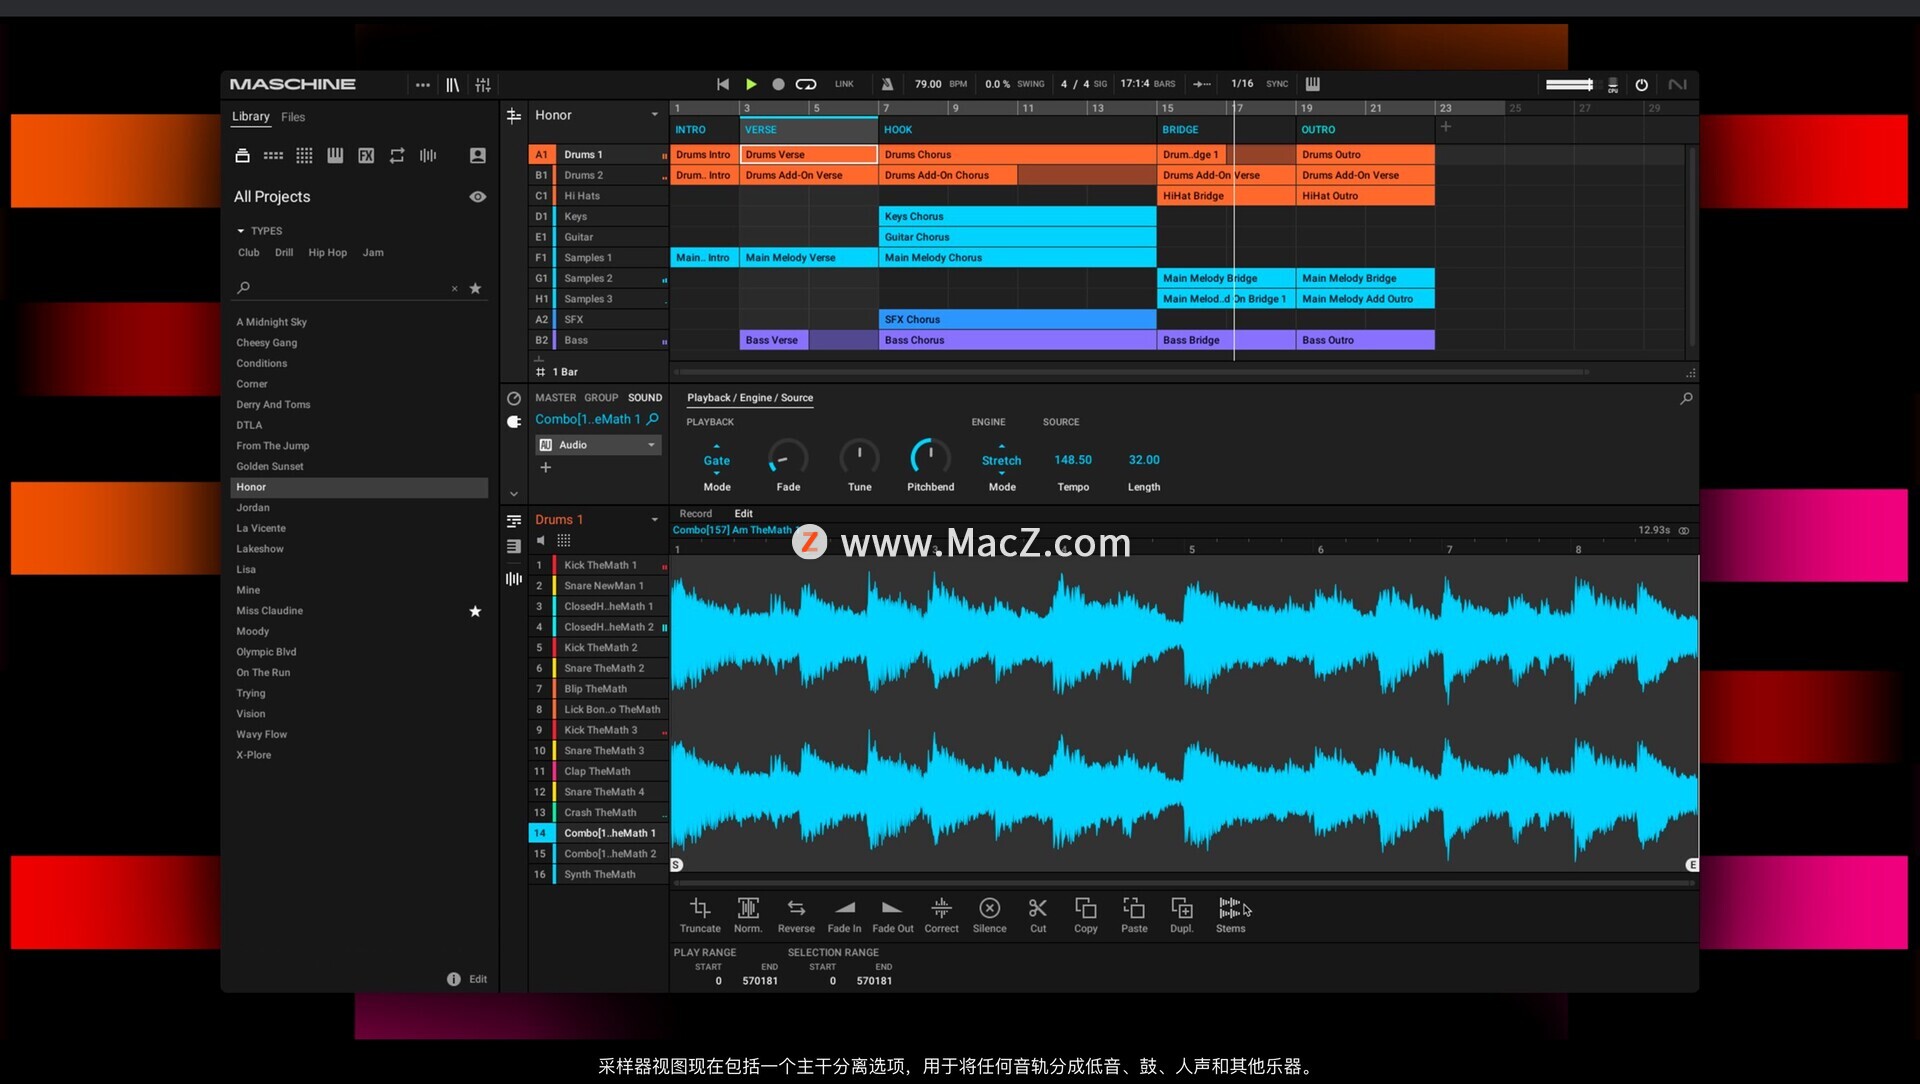Image resolution: width=1920 pixels, height=1084 pixels.
Task: Filter by Drill type tag
Action: [x=284, y=253]
